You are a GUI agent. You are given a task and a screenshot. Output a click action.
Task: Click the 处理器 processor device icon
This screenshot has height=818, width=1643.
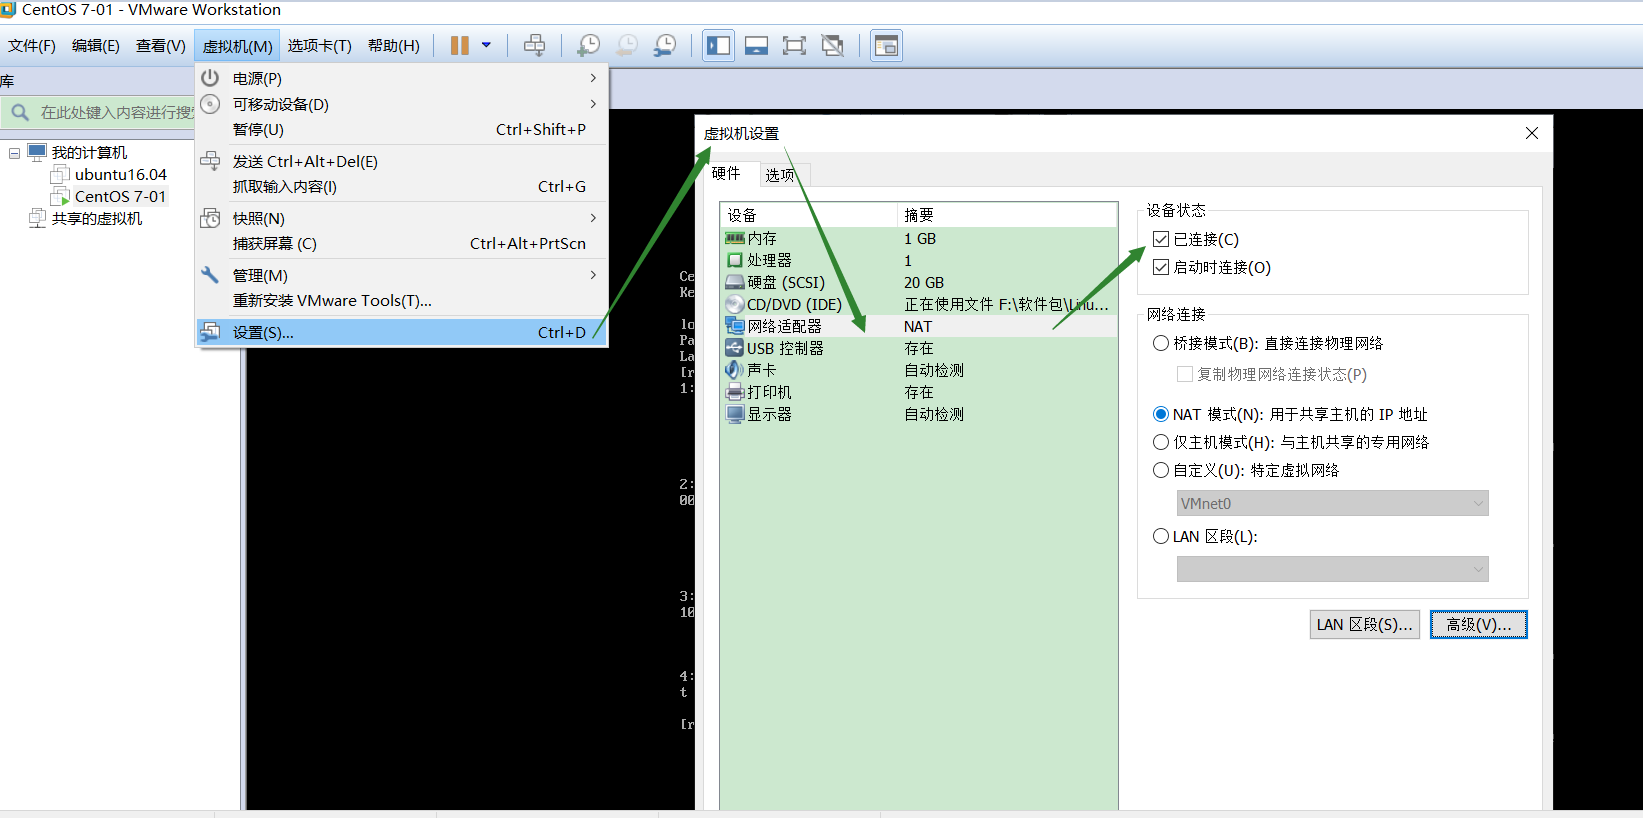735,260
